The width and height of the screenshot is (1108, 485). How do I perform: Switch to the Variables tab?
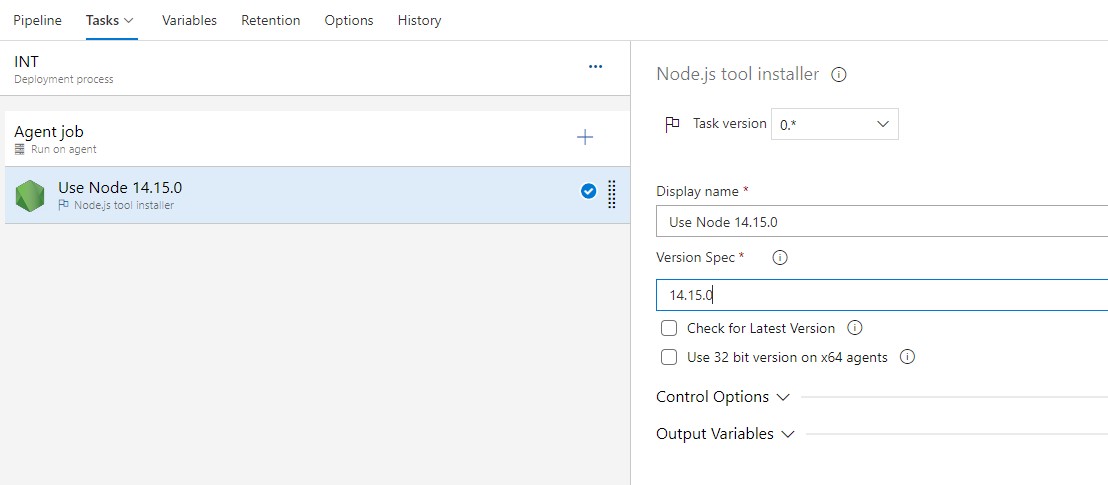click(x=189, y=20)
